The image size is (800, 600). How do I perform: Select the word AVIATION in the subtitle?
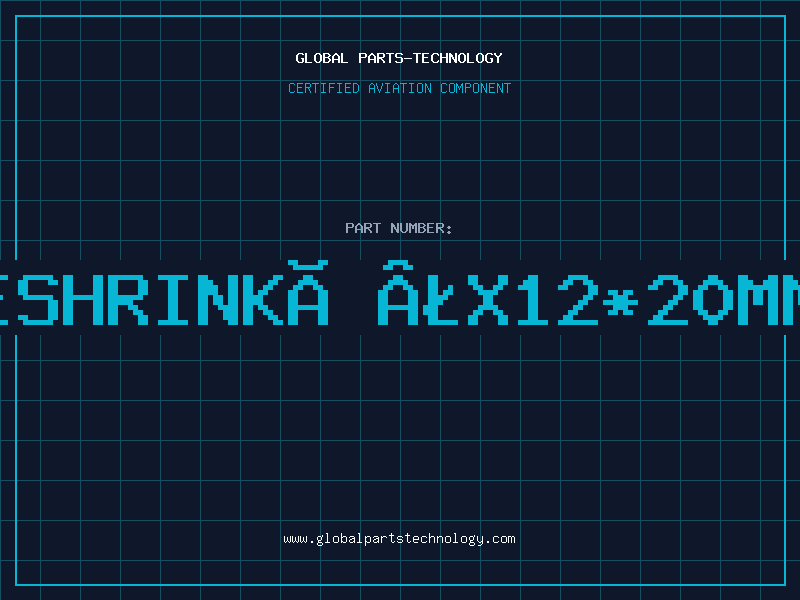(x=399, y=88)
